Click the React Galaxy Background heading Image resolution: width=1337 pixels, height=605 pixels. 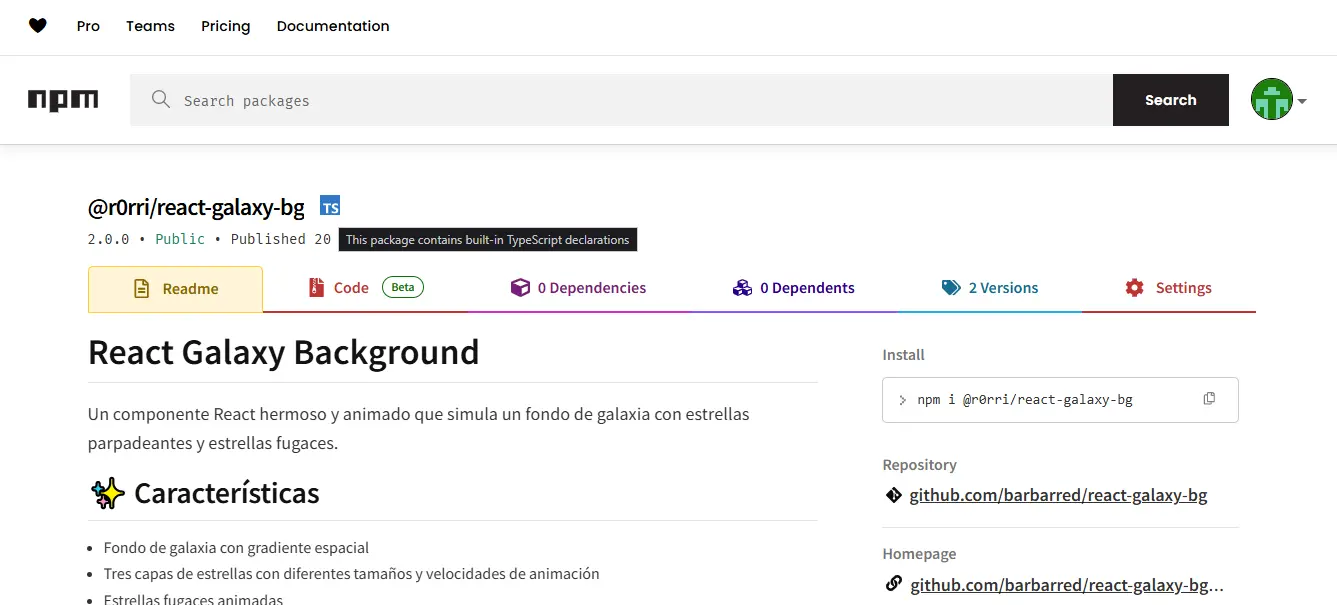pos(284,352)
